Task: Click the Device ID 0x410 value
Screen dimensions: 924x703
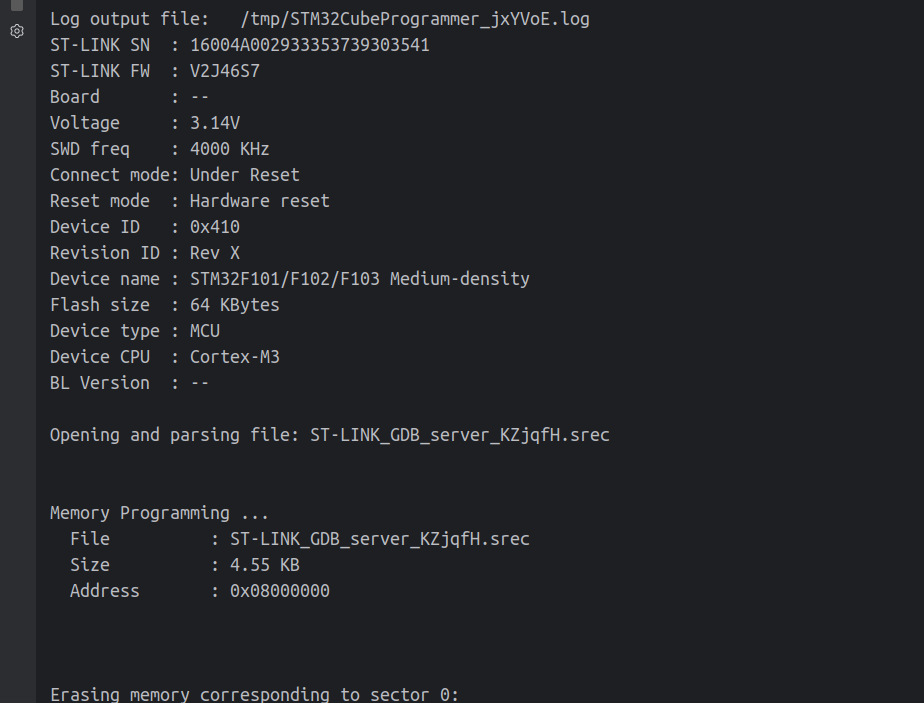Action: [x=214, y=227]
